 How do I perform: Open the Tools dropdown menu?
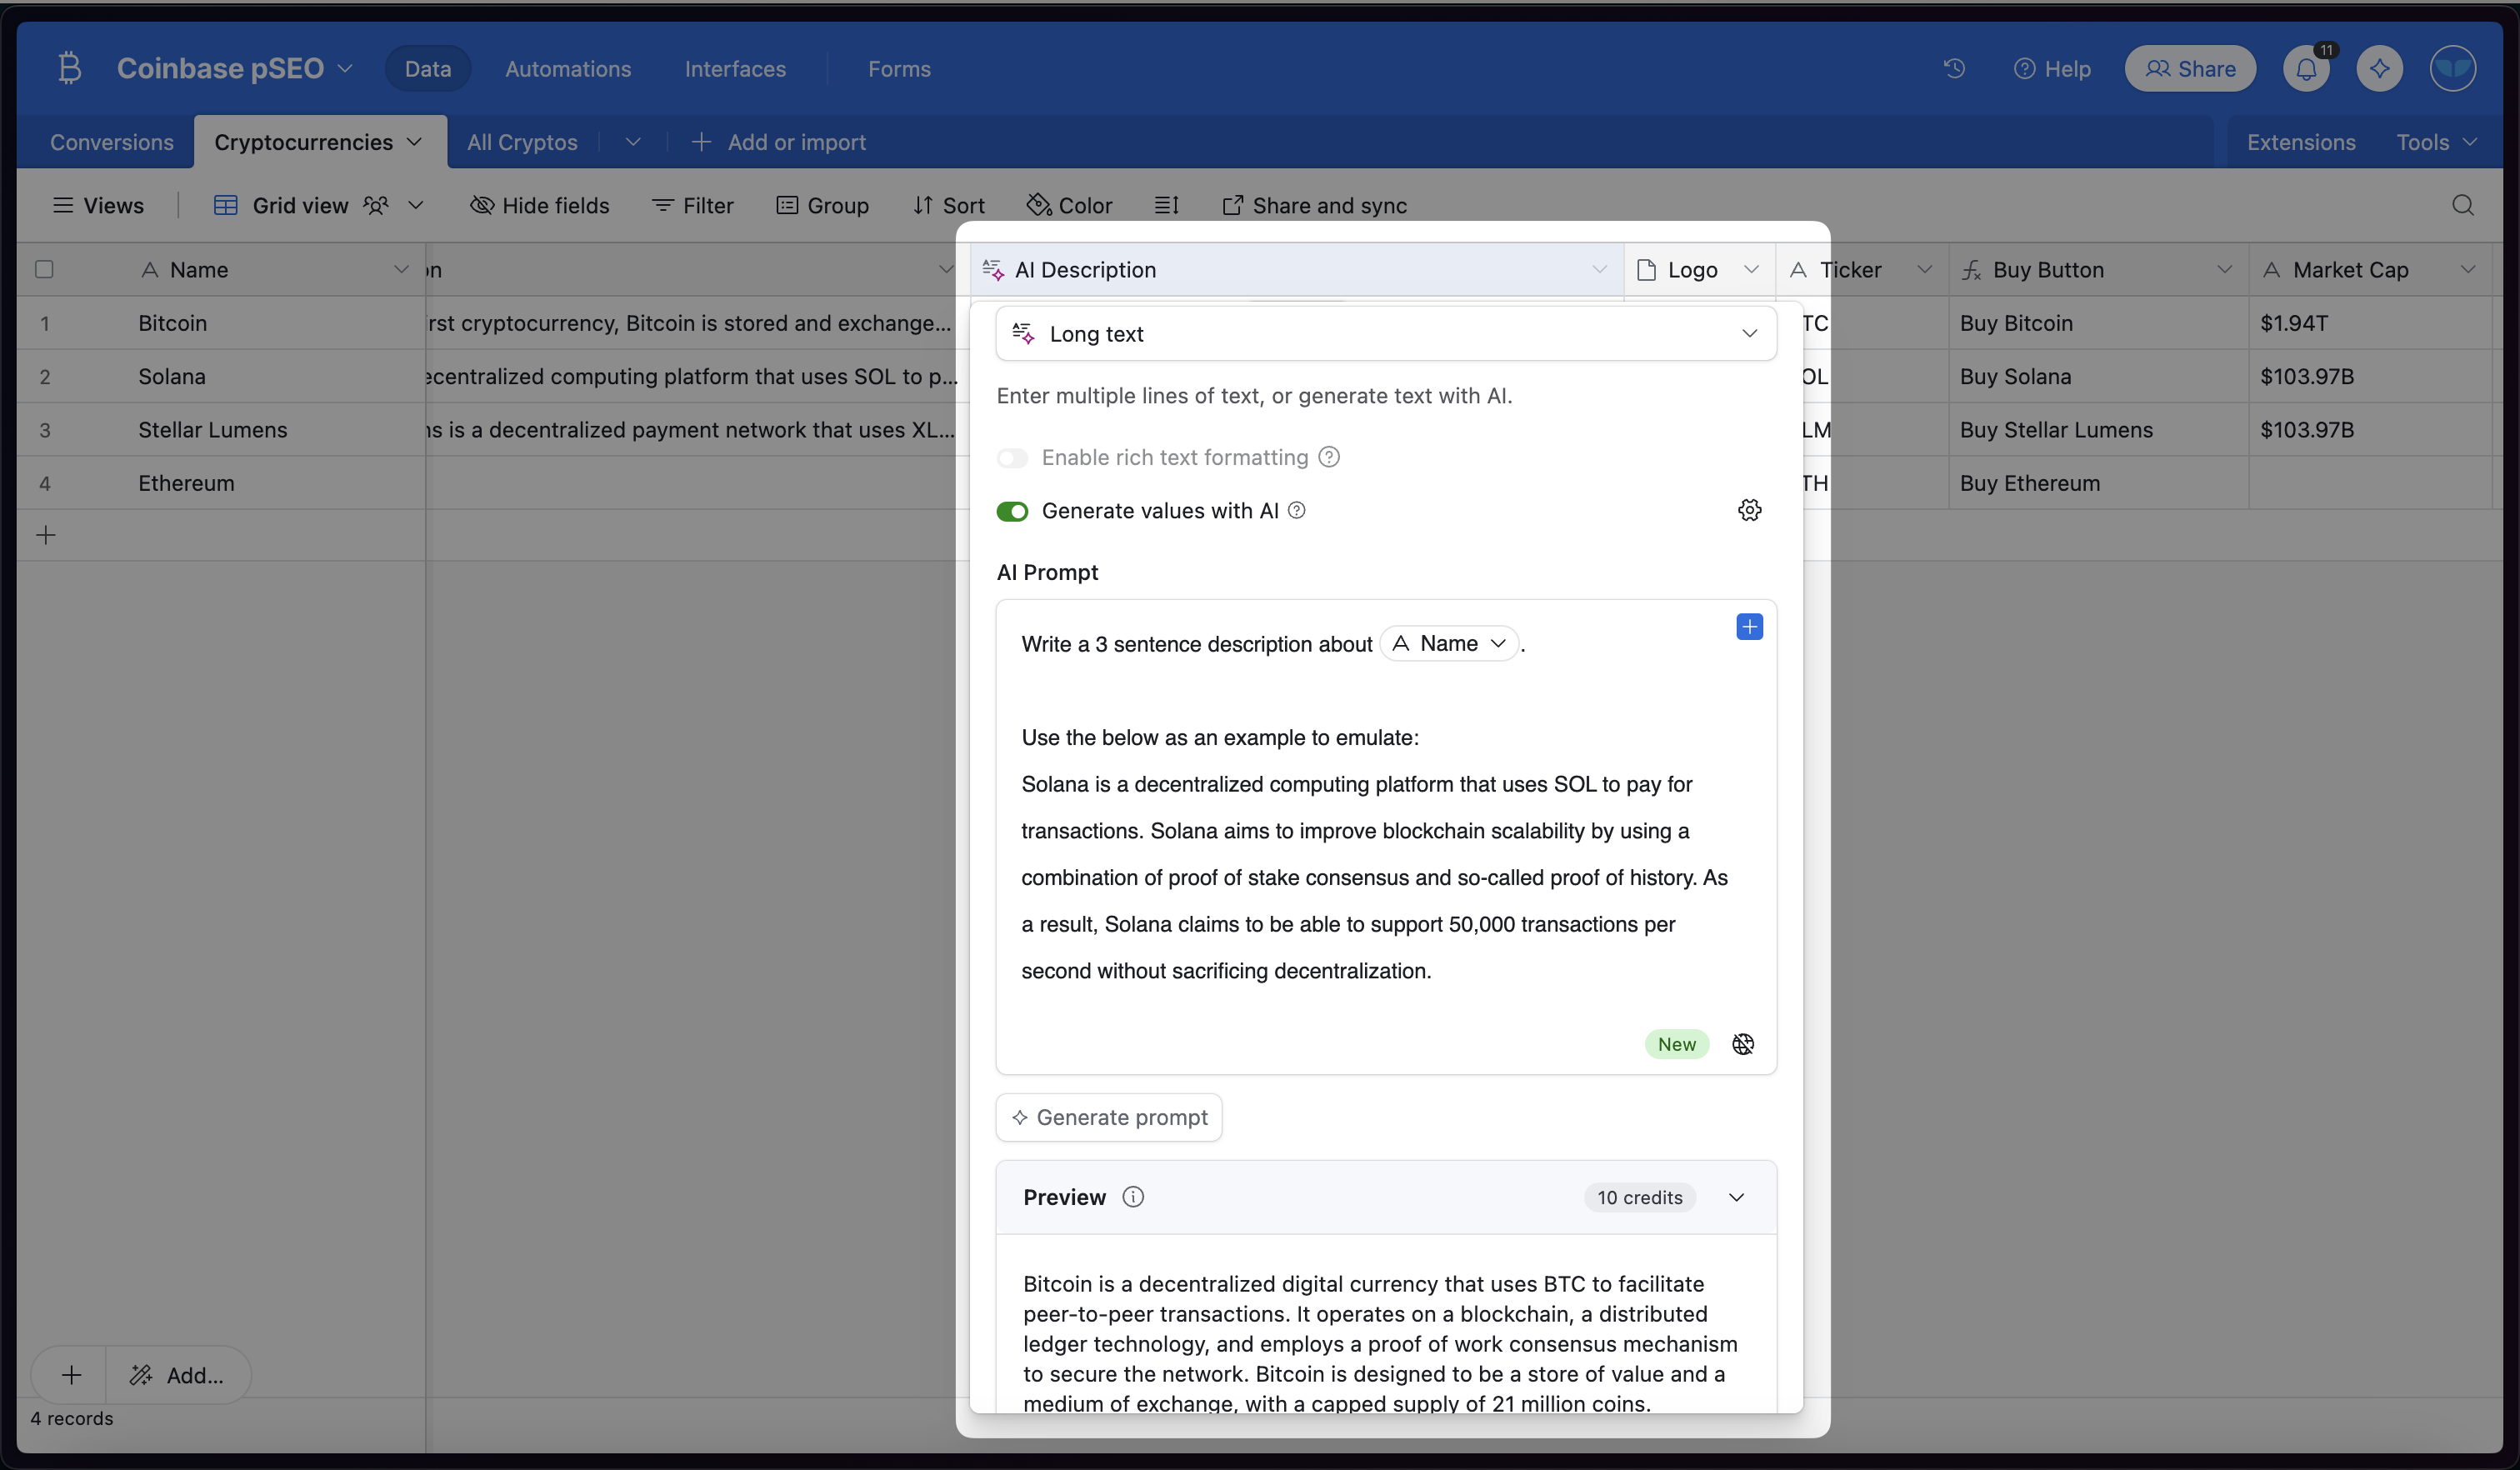(x=2436, y=142)
